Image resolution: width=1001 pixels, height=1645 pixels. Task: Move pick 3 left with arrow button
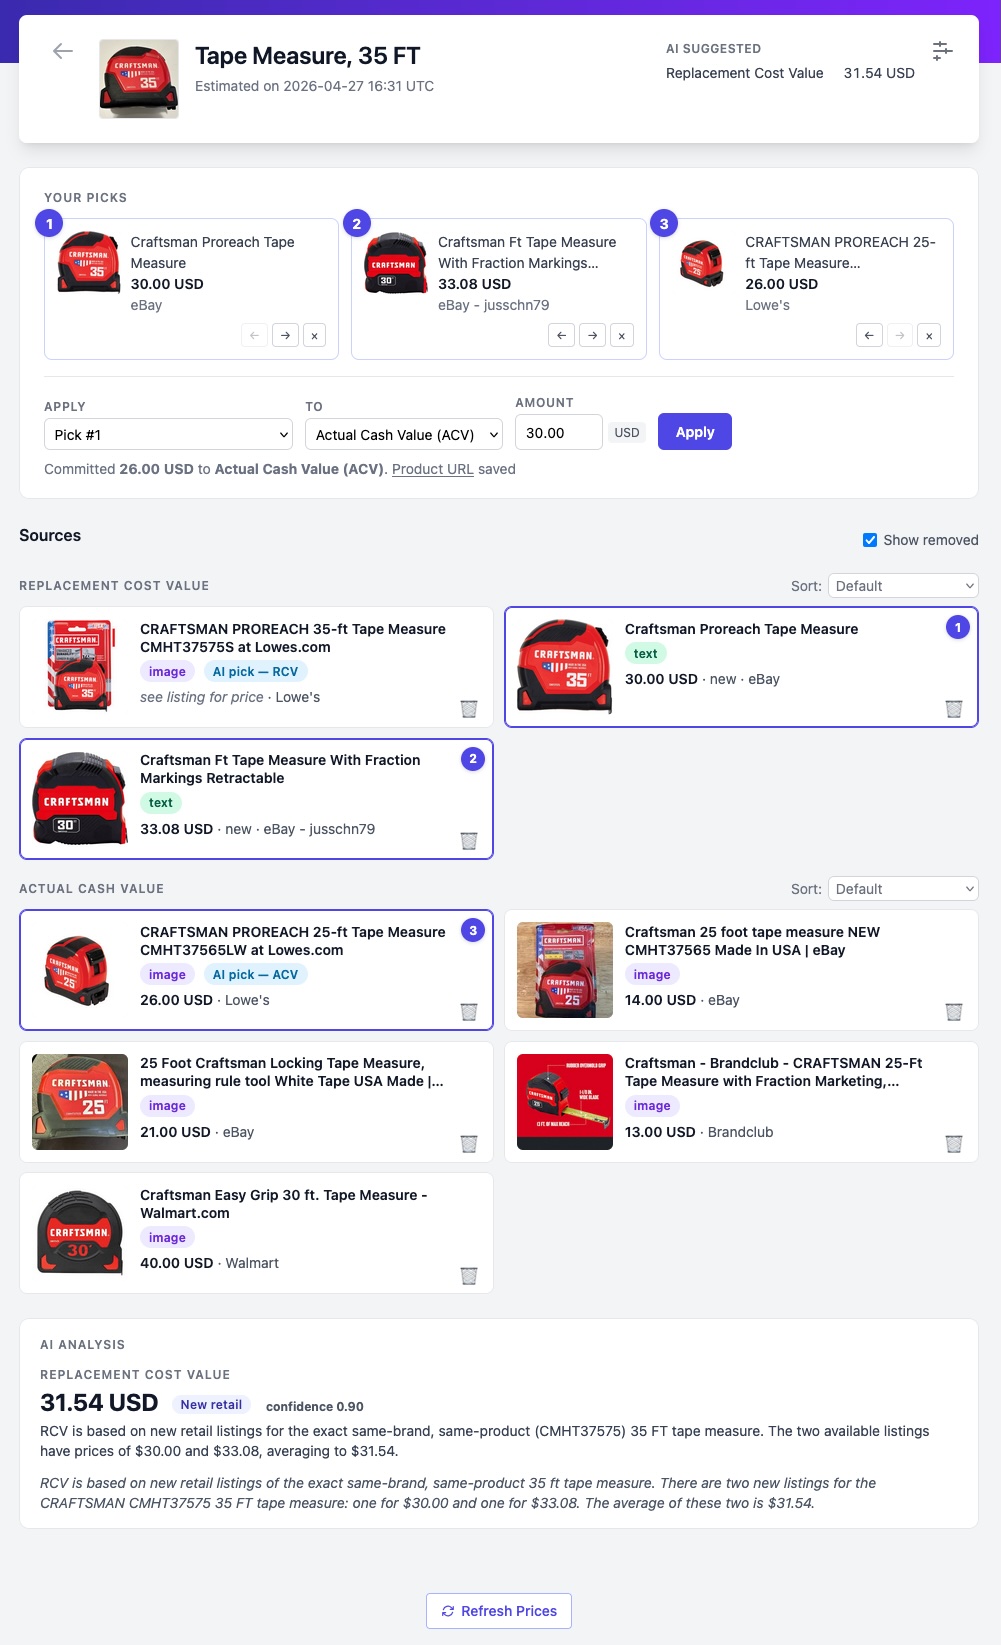869,336
